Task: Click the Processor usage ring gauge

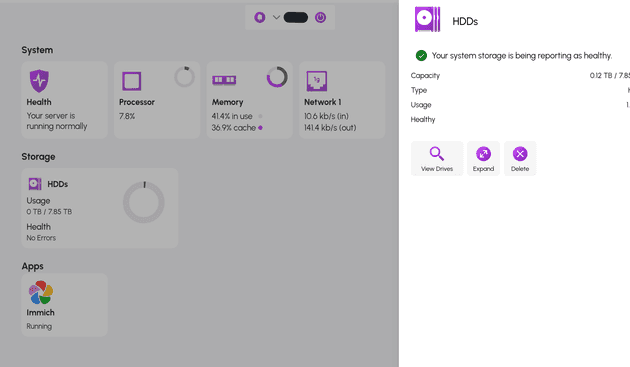Action: point(184,77)
